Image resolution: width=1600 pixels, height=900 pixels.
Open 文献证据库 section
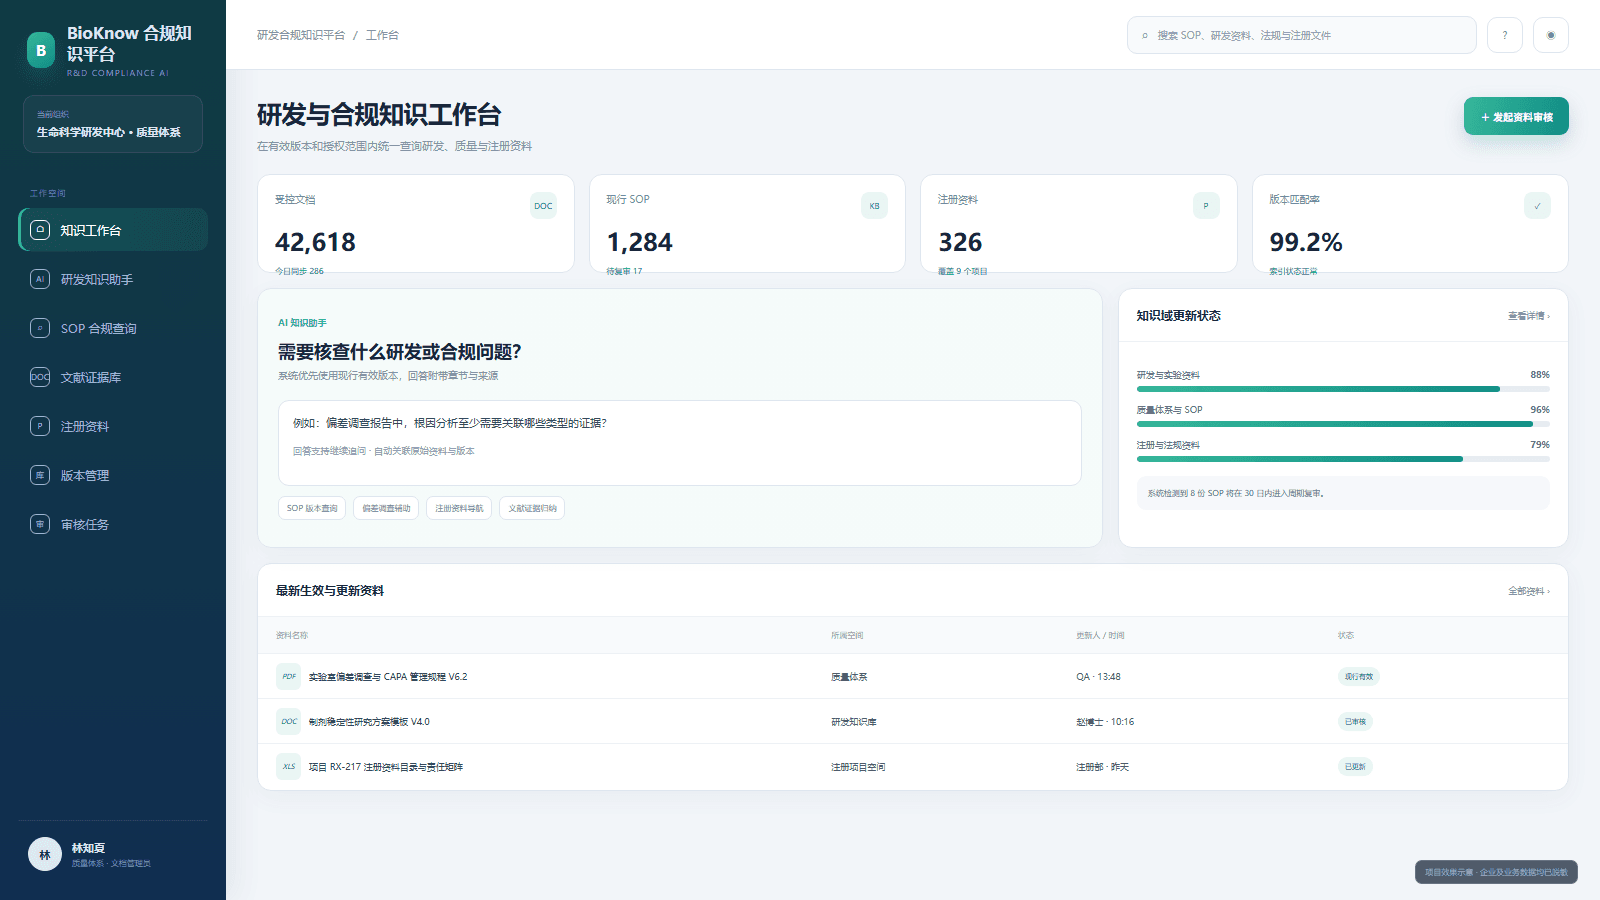pos(113,377)
